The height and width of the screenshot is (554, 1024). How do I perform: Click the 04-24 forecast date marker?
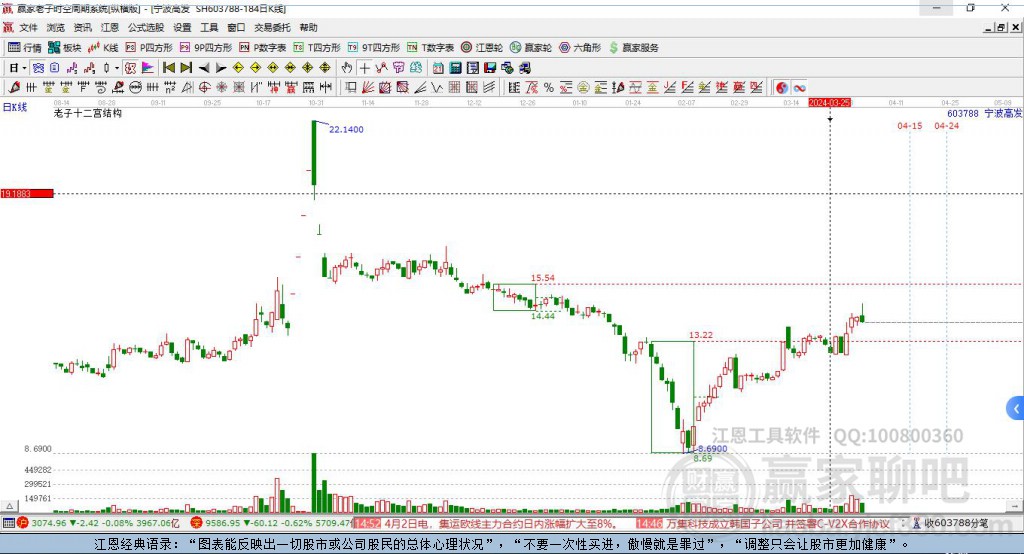coord(946,125)
